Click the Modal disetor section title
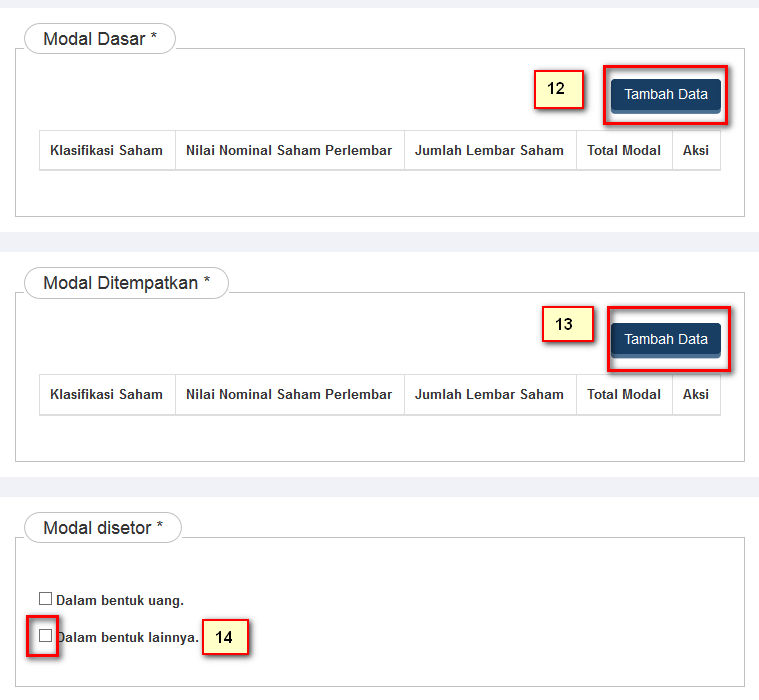 (103, 528)
